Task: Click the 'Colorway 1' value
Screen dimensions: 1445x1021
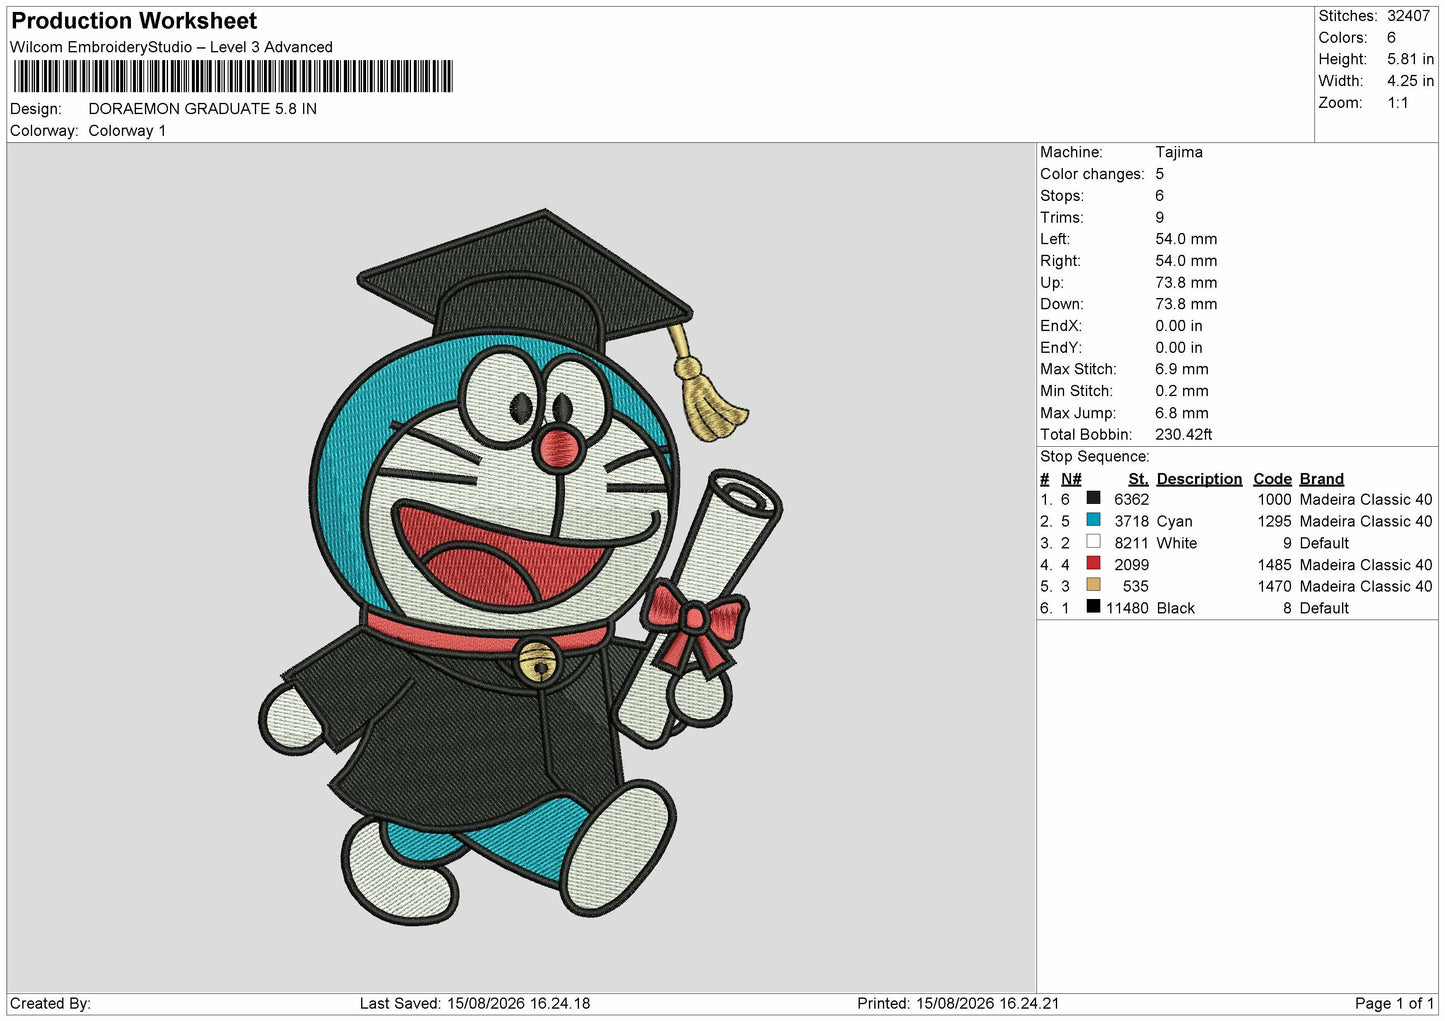Action: click(x=128, y=131)
